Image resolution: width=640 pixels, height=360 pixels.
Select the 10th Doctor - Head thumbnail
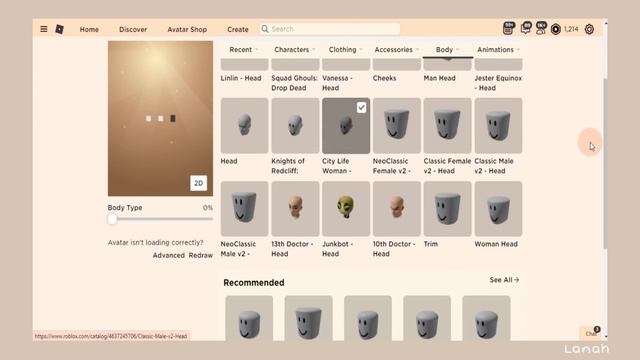(397, 209)
